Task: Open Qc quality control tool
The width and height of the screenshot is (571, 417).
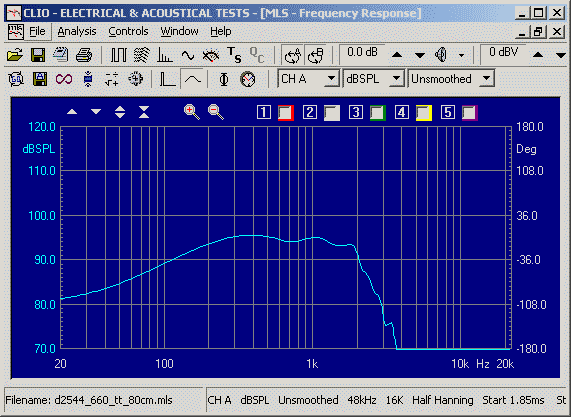Action: coord(257,55)
